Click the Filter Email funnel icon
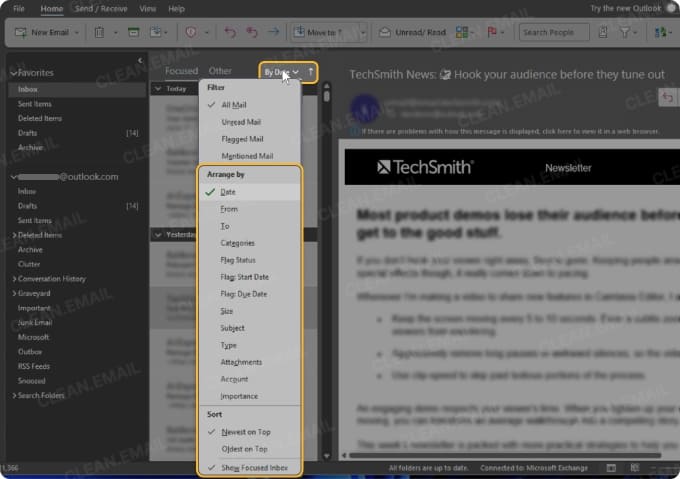Screen dimensions: 680x479 click(x=625, y=33)
